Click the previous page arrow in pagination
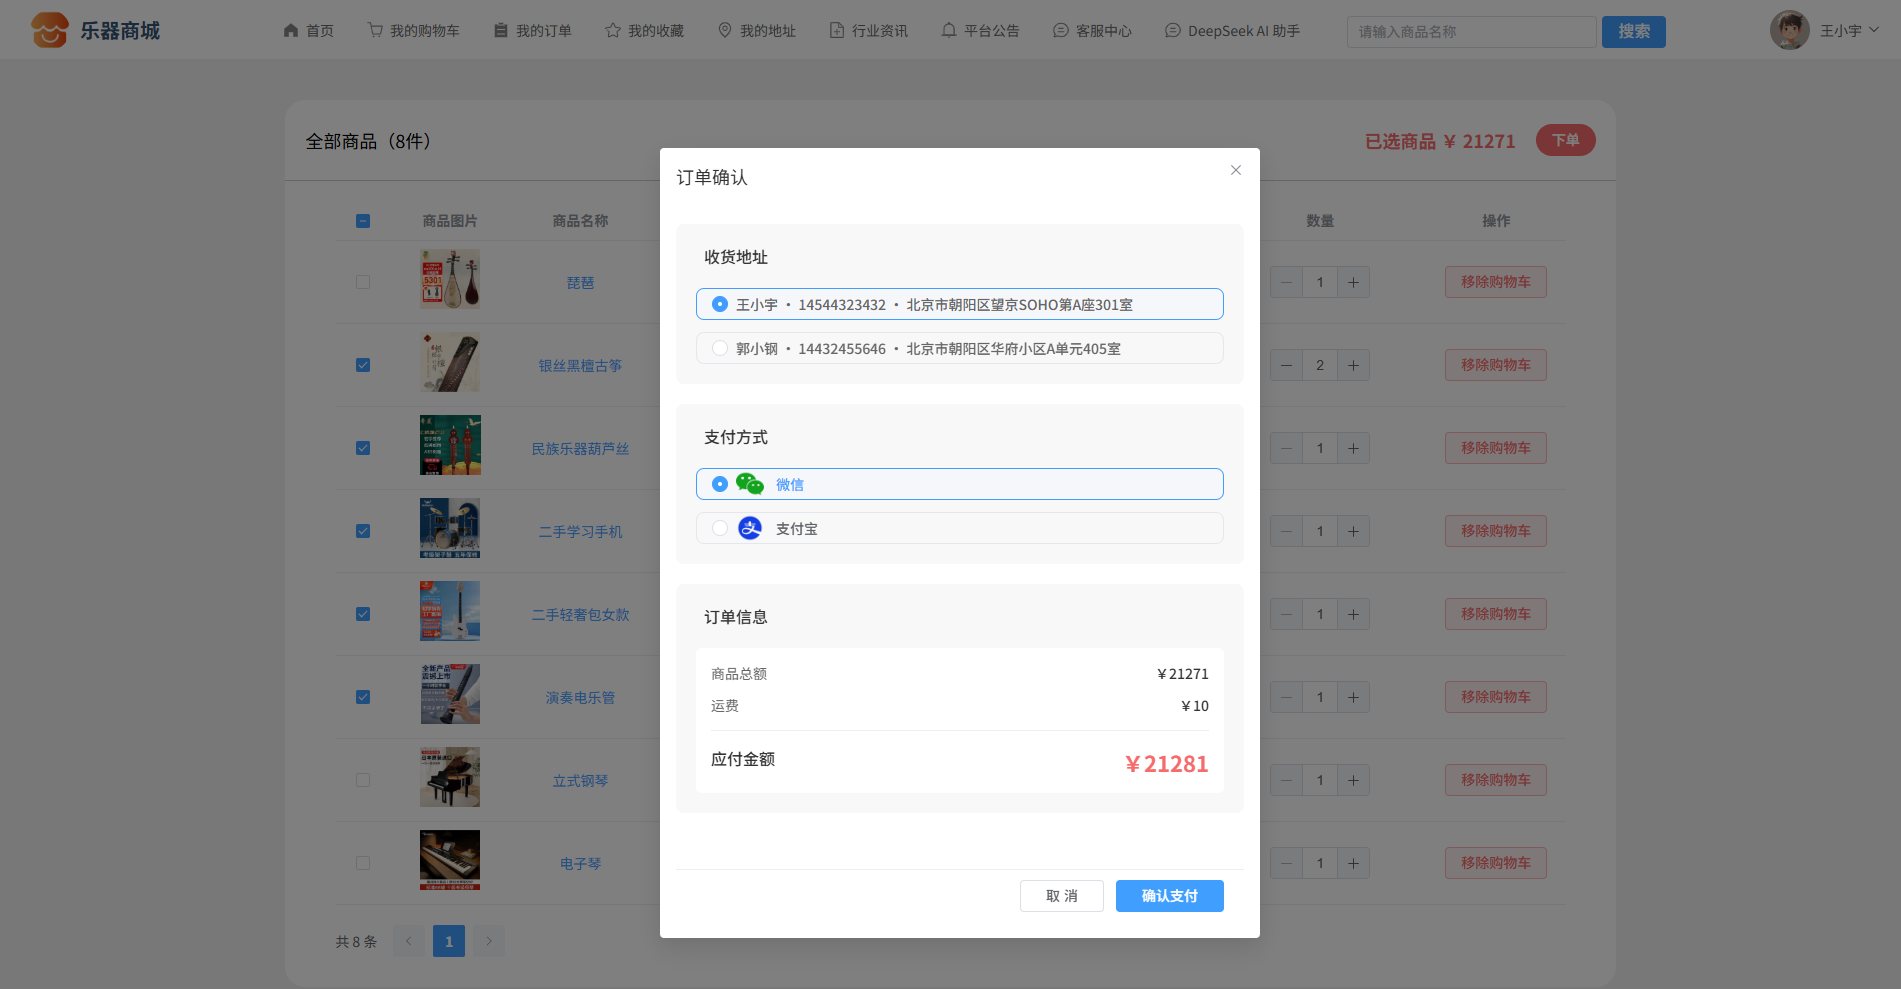 pyautogui.click(x=408, y=941)
